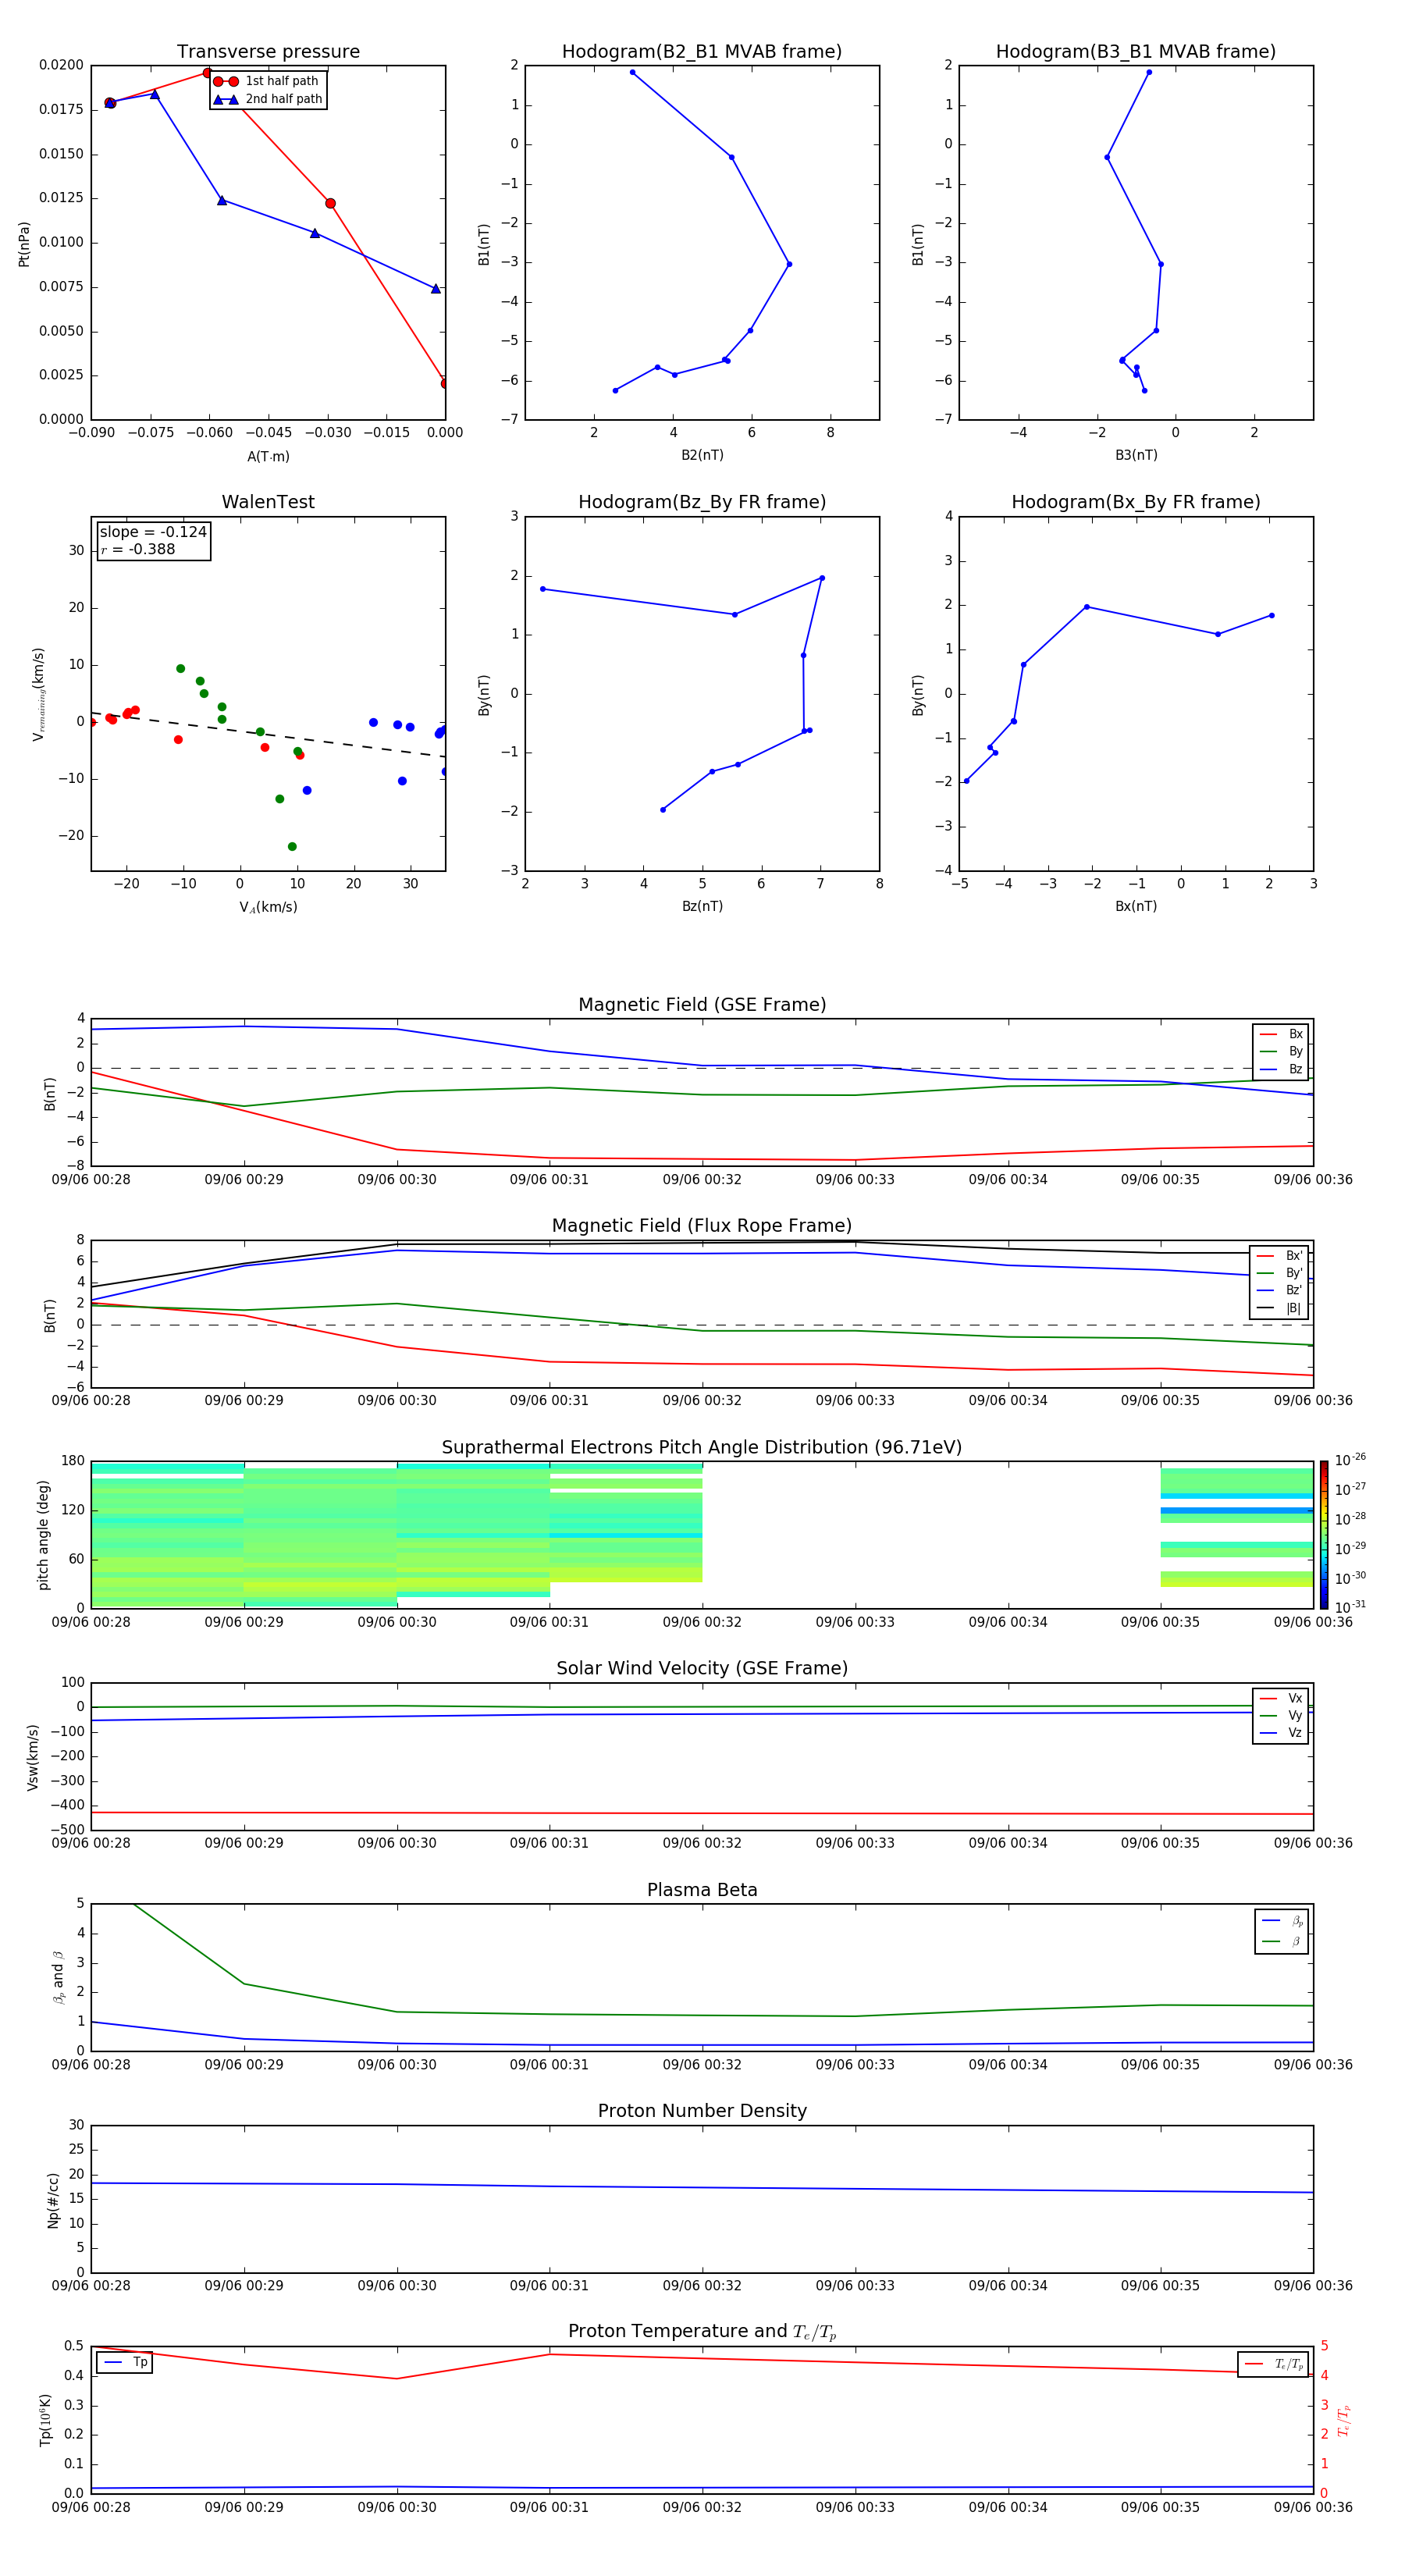Viewport: 1405px width, 2576px height.
Task: Select the Suprathermal Electrons Pitch Angle Distribution title
Action: click(x=702, y=1448)
